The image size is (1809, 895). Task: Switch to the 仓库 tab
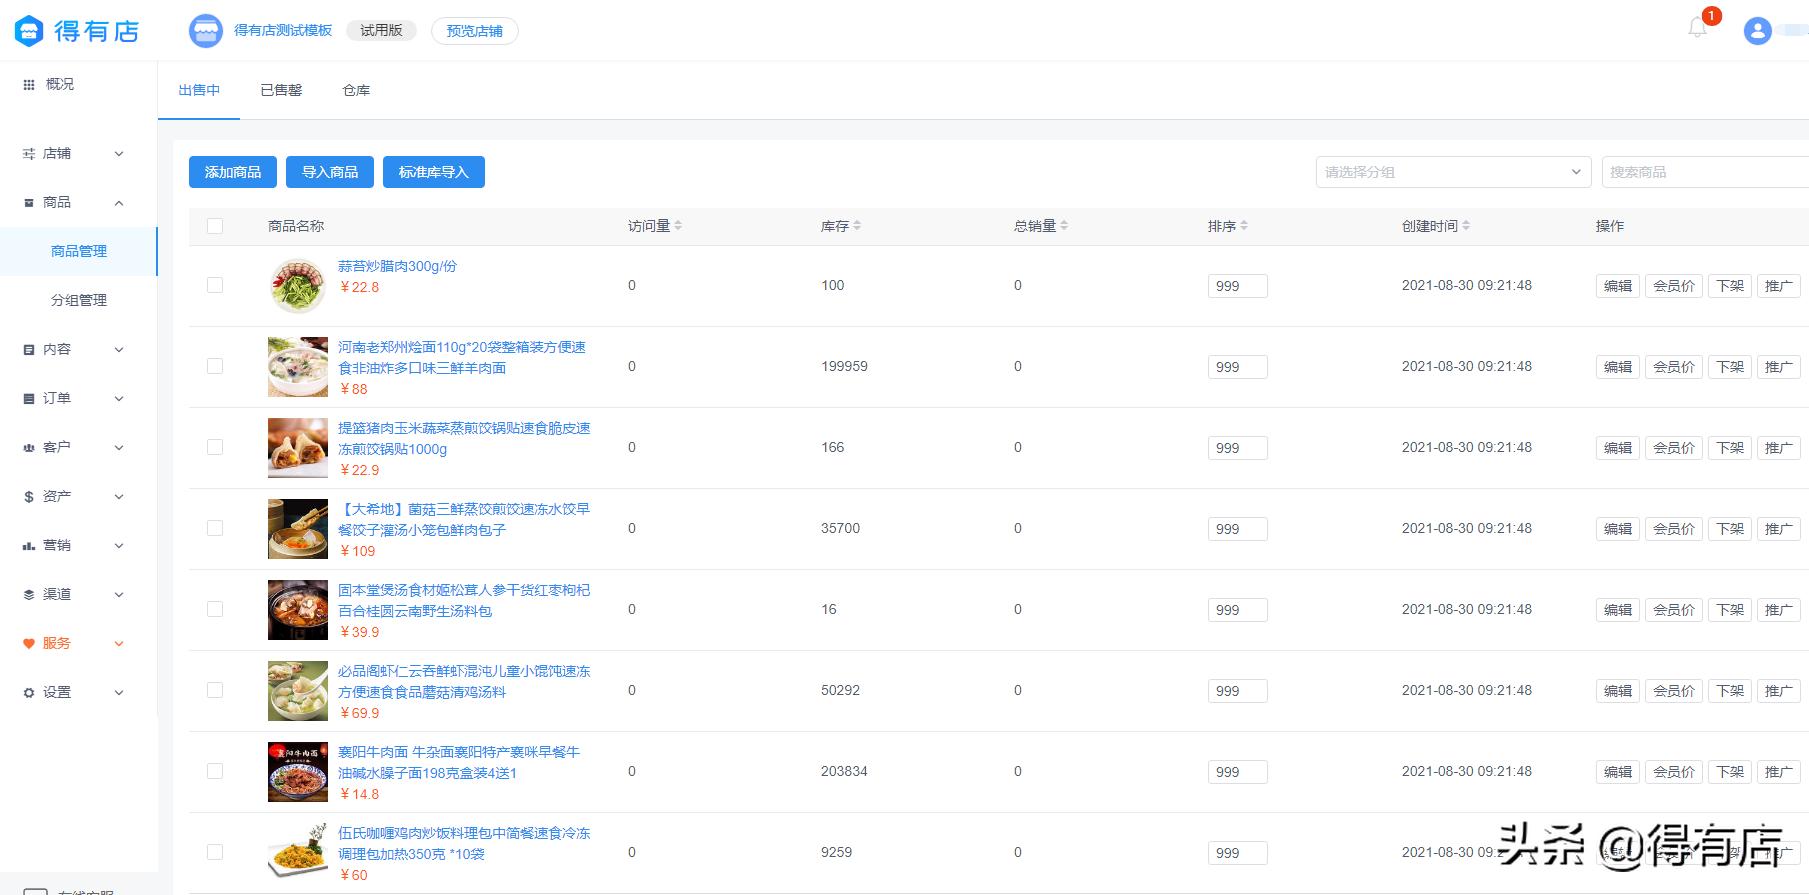click(356, 90)
